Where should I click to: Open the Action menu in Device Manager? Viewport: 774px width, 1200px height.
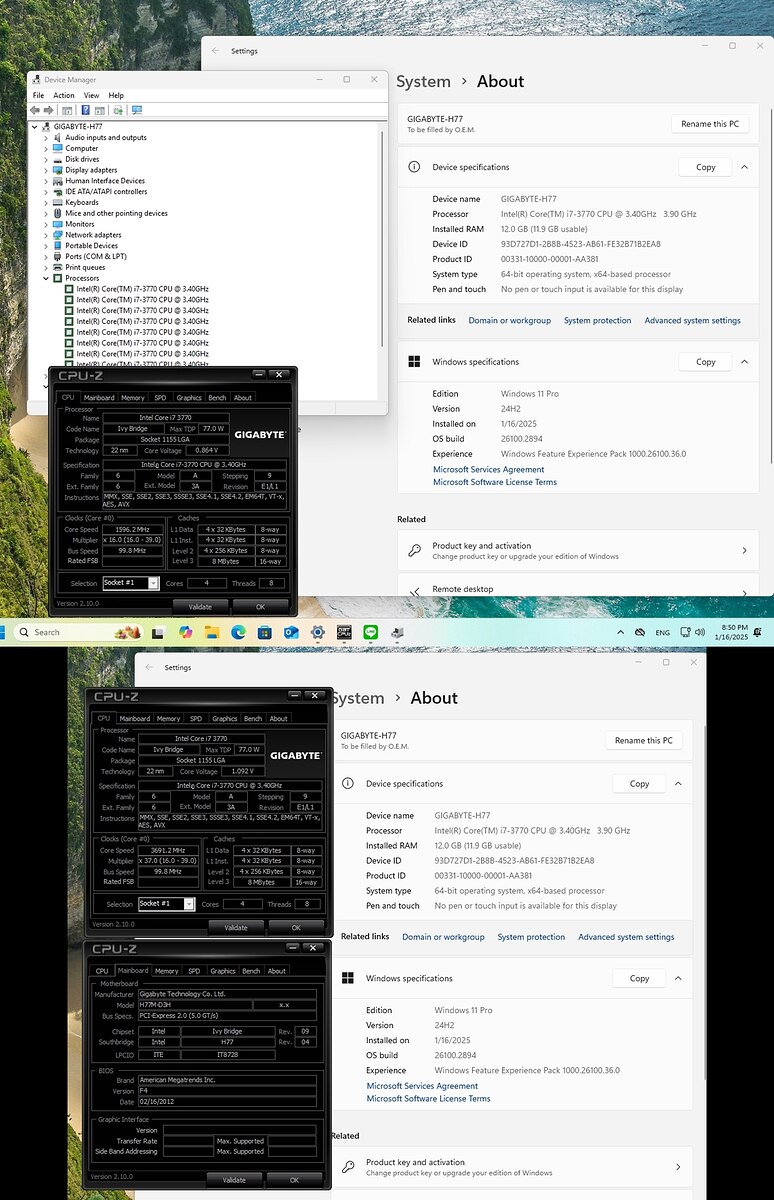(x=64, y=95)
